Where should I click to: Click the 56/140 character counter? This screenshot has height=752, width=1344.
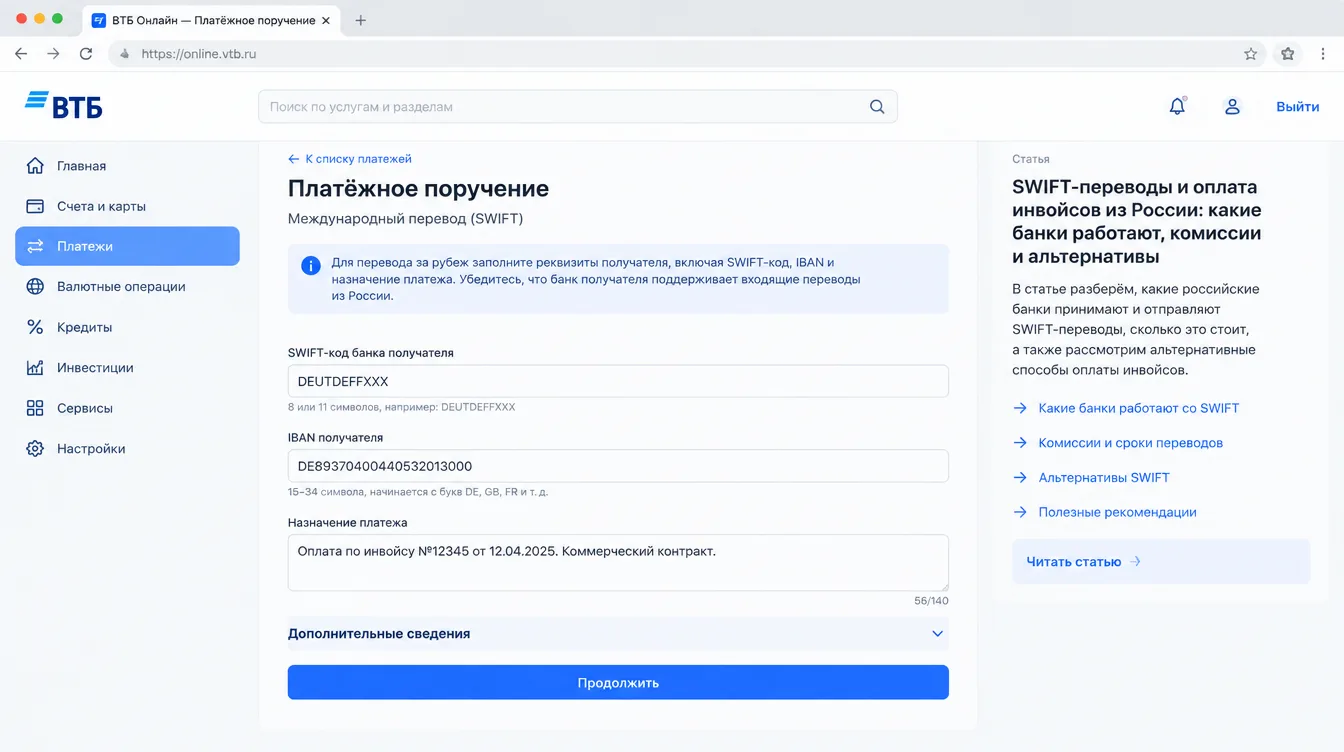(931, 601)
